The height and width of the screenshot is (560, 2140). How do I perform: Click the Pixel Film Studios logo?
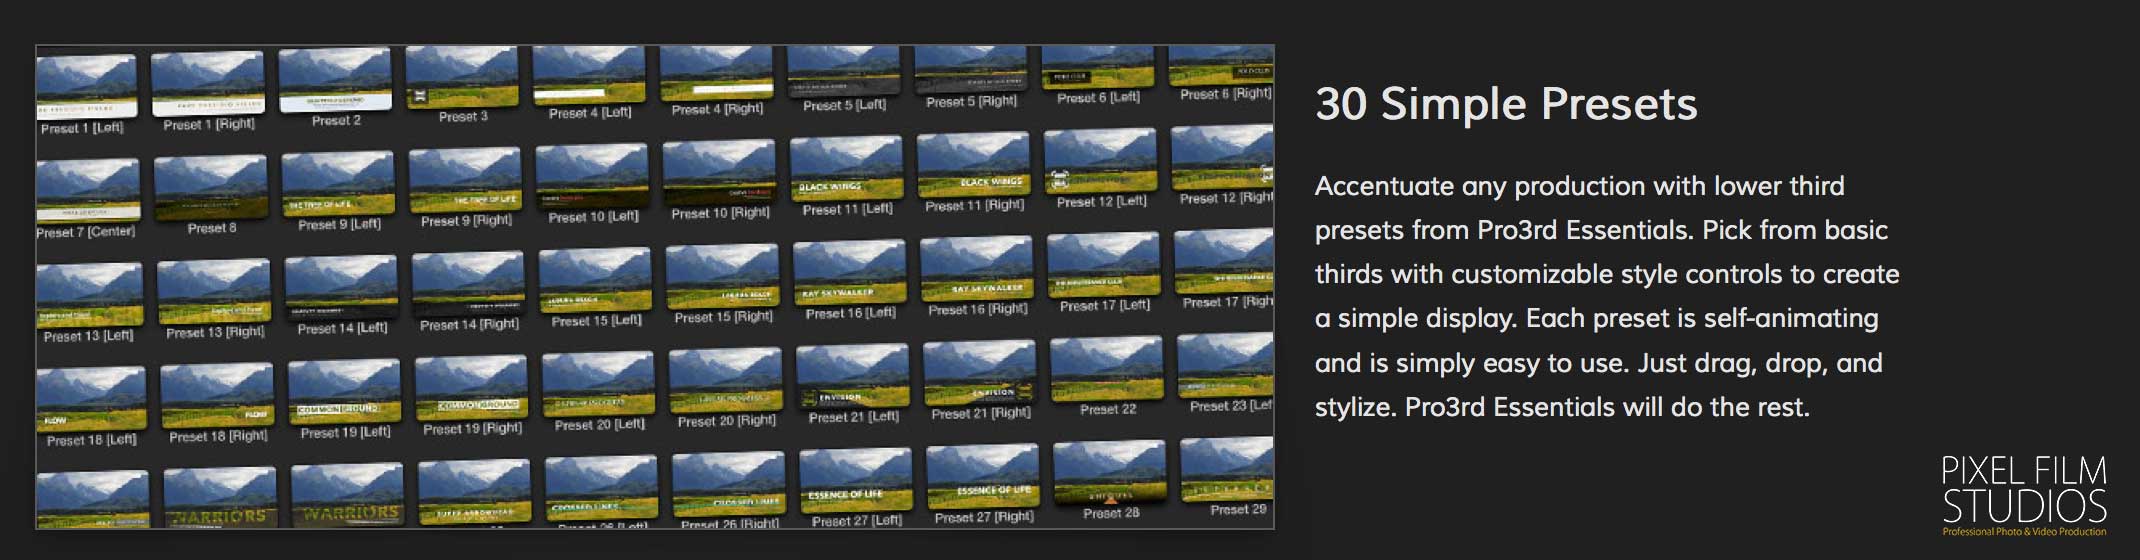(x=2024, y=496)
